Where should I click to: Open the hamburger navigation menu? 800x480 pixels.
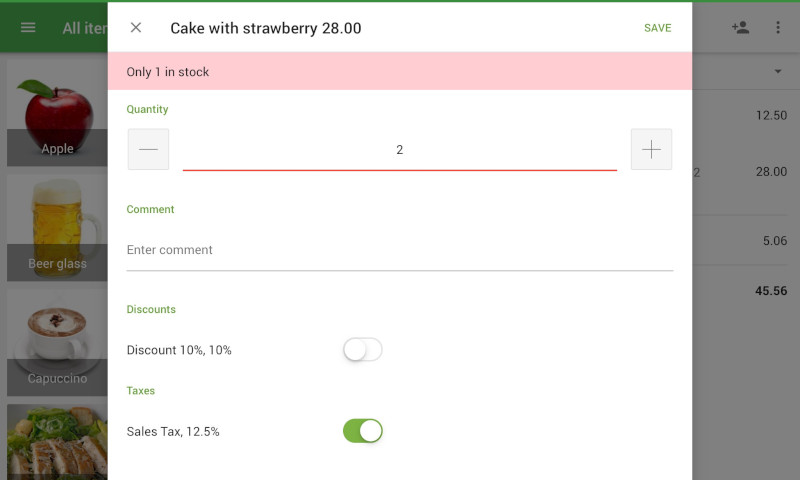point(28,28)
